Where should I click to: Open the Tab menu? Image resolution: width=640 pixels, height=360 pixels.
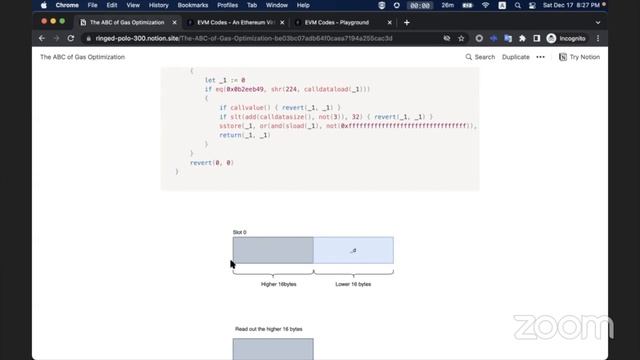pyautogui.click(x=252, y=5)
